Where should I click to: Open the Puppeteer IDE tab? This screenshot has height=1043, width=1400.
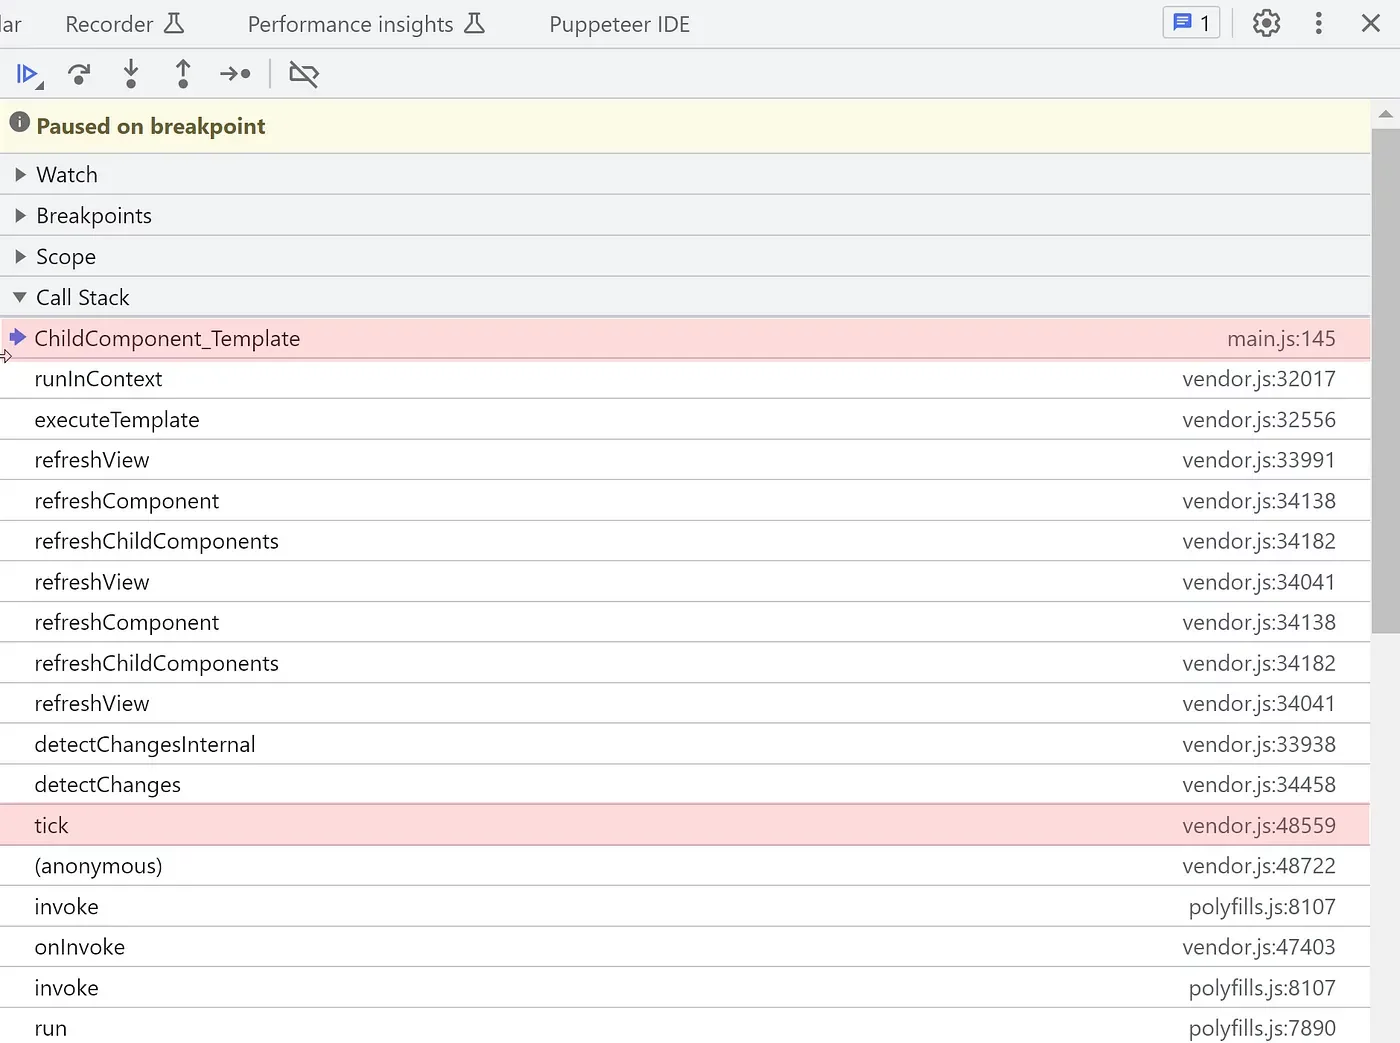click(x=619, y=24)
